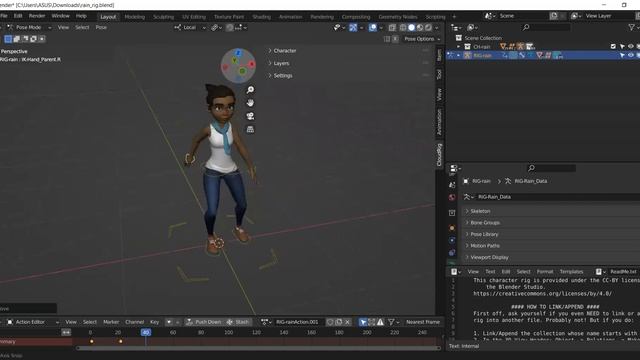Image resolution: width=640 pixels, height=360 pixels.
Task: Toggle only show selected arrow icon
Action: (363, 322)
